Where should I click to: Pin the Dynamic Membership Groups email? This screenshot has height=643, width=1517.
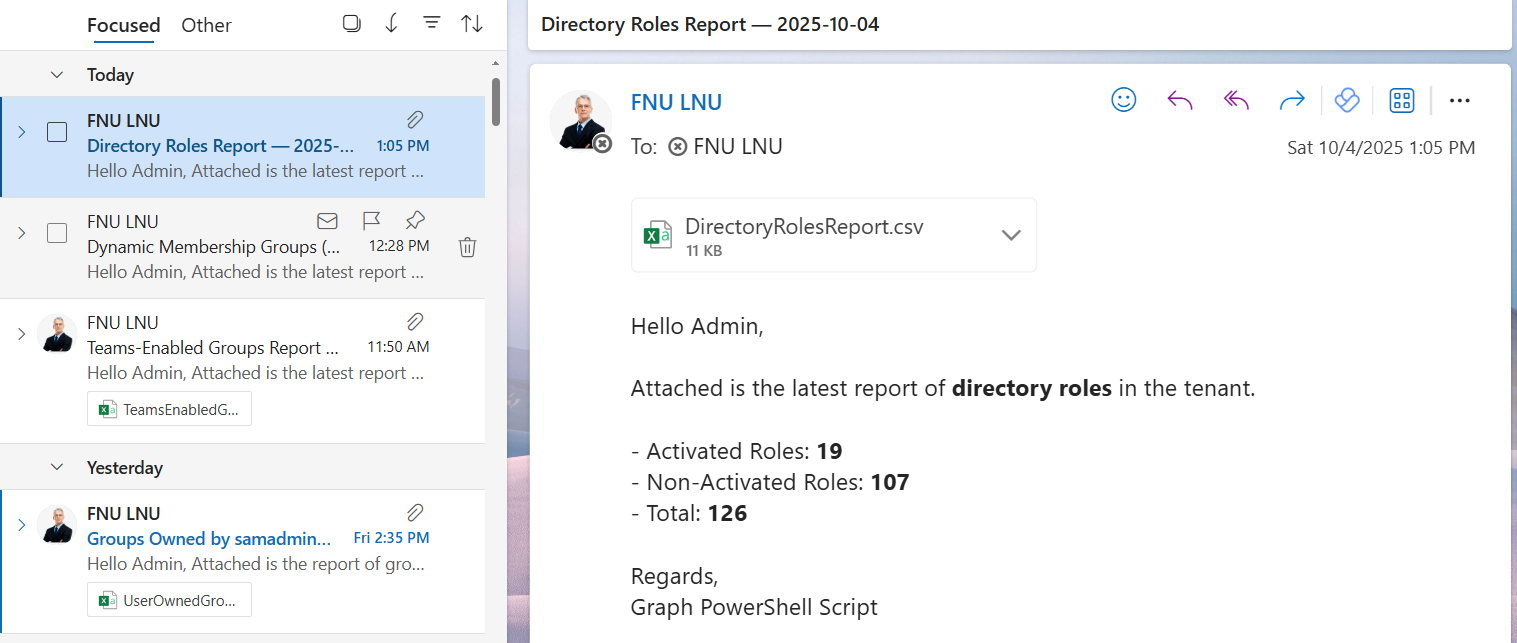pyautogui.click(x=415, y=220)
